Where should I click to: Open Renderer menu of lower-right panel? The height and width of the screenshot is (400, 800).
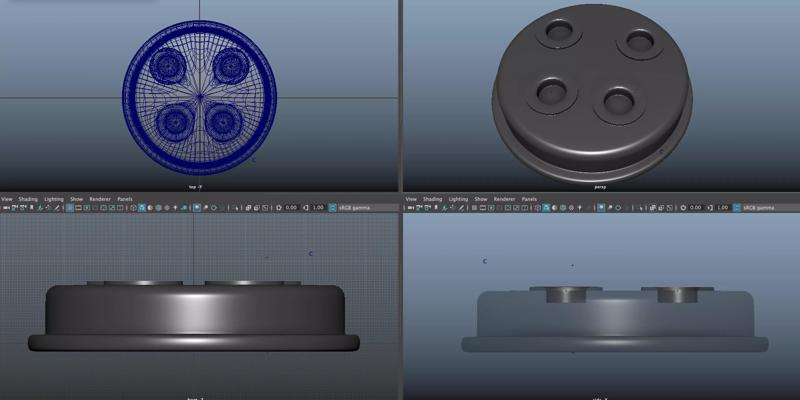(x=504, y=199)
